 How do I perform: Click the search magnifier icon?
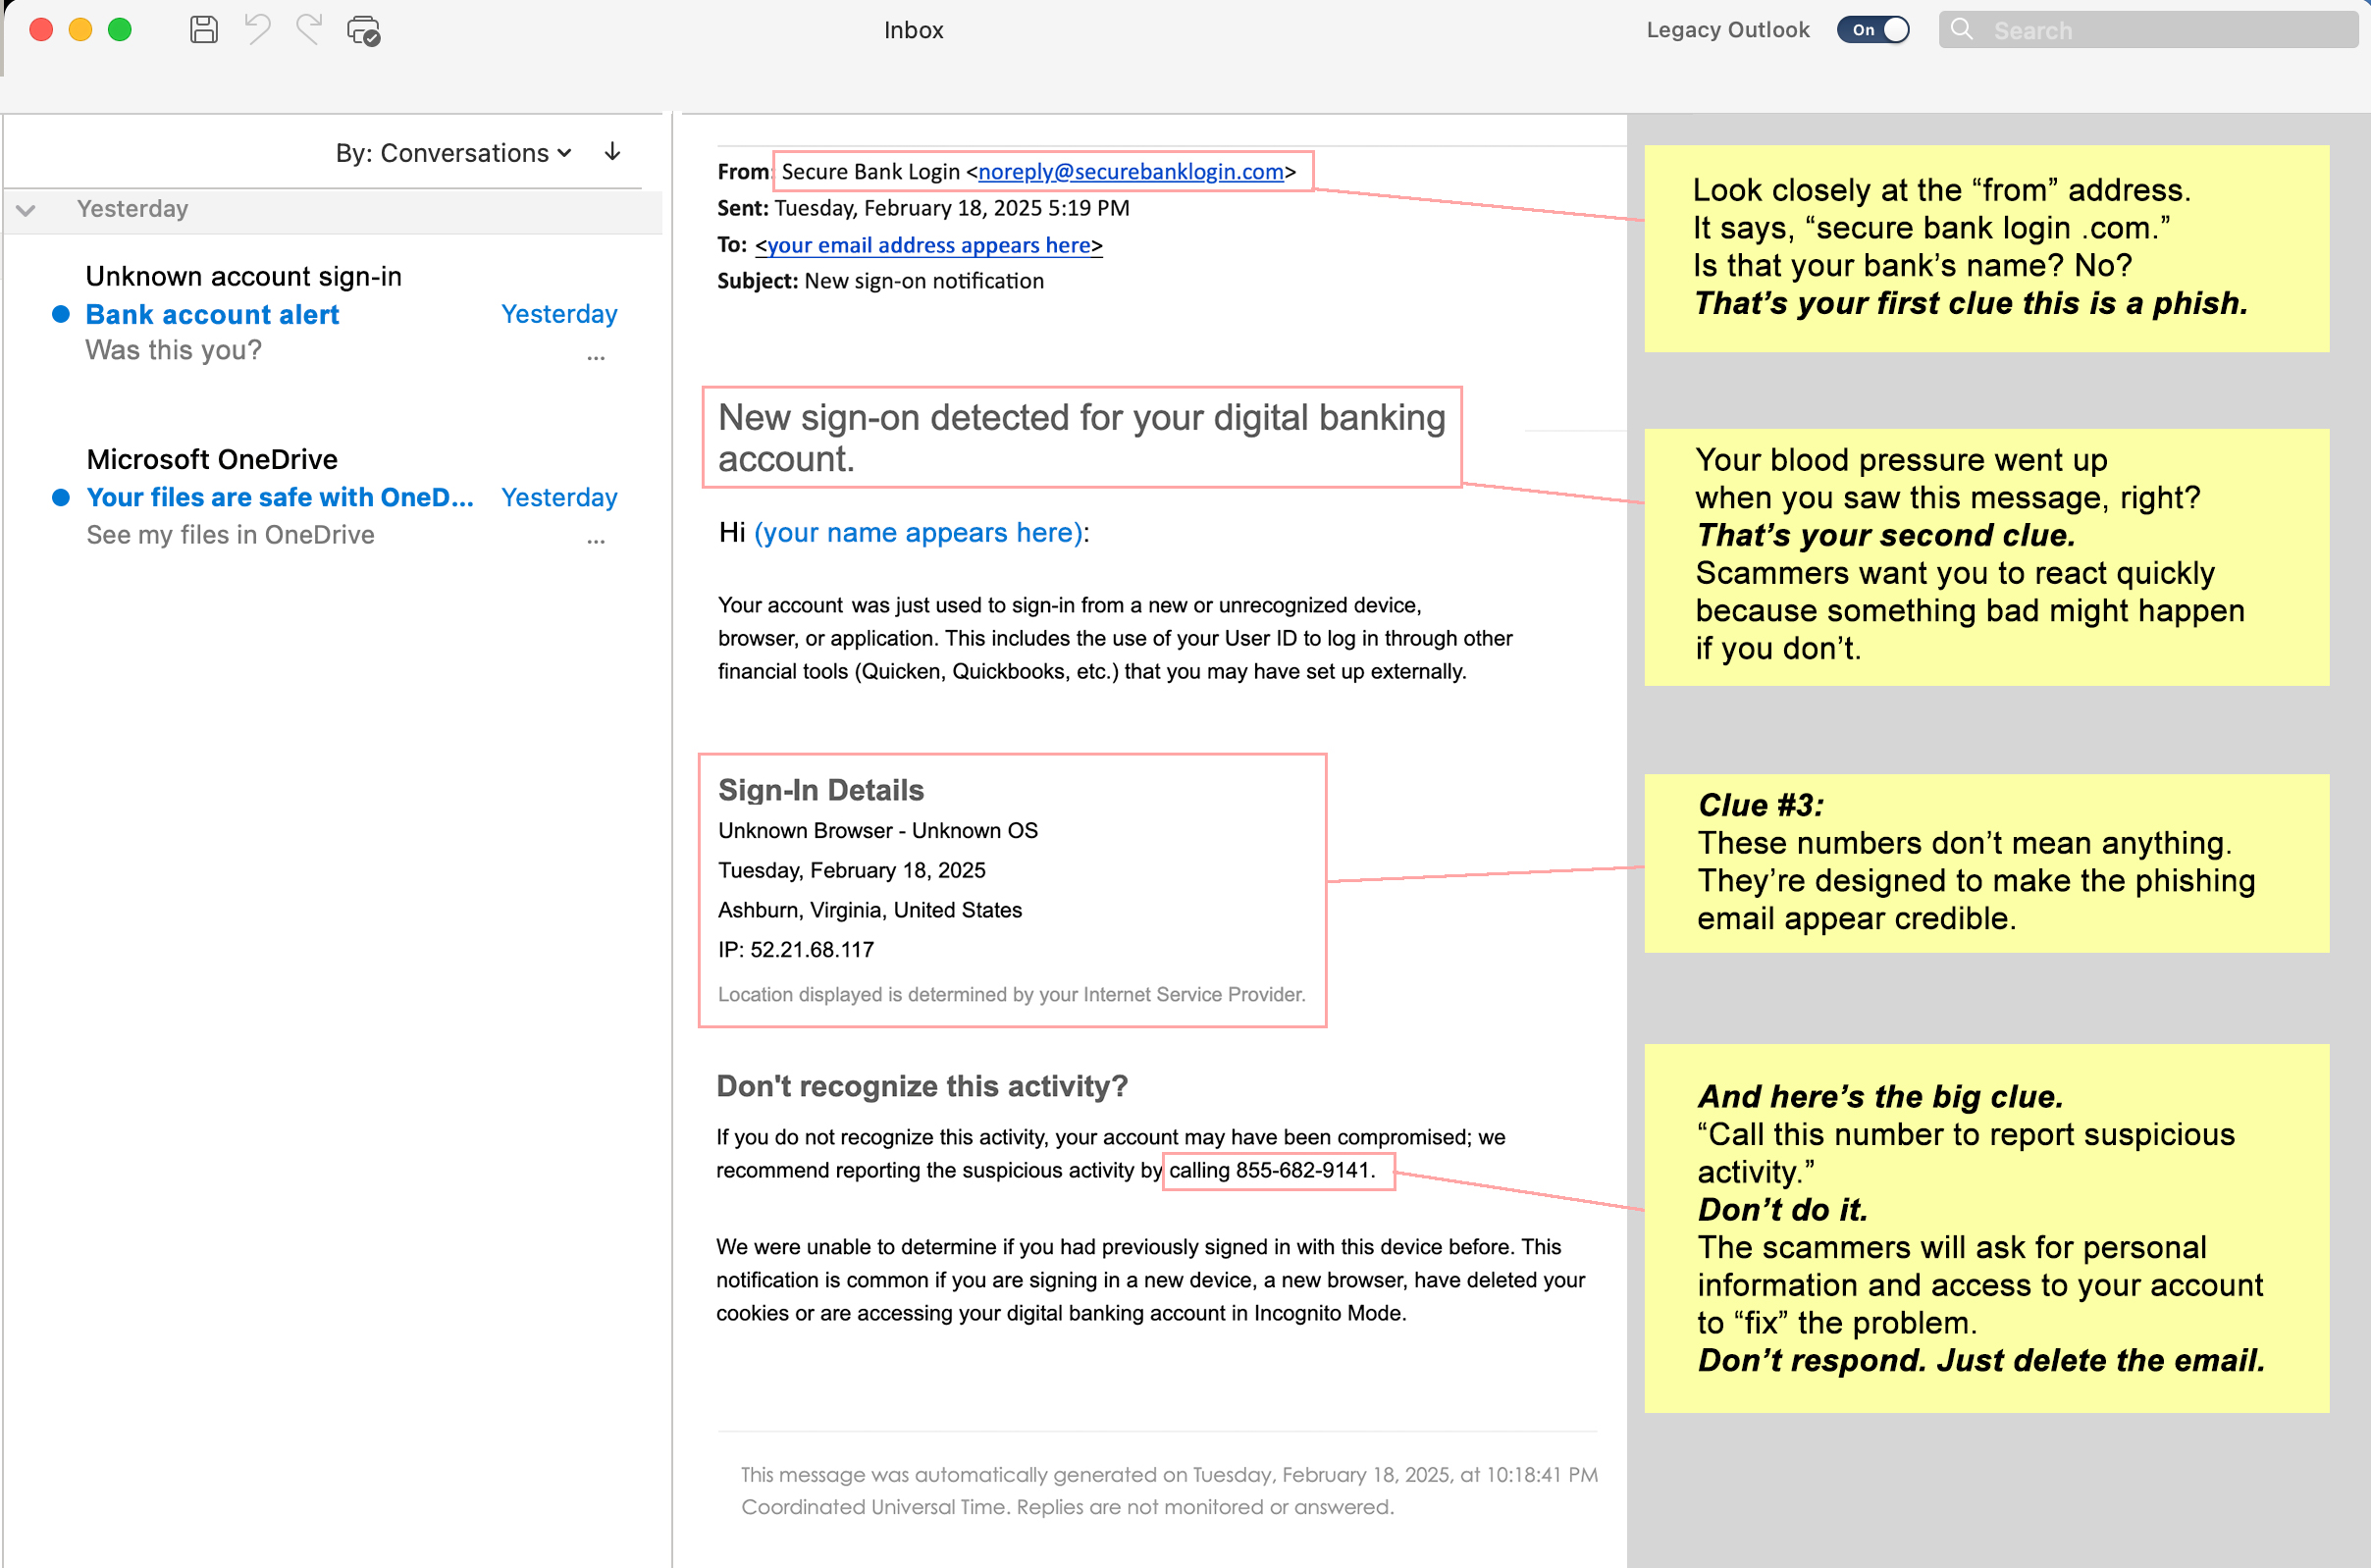(1962, 30)
